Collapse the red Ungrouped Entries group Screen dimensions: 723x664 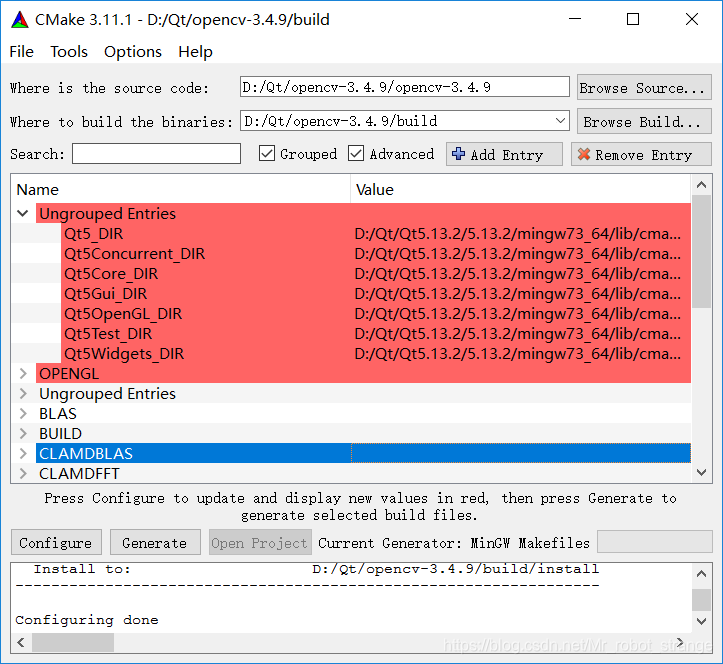[x=23, y=213]
